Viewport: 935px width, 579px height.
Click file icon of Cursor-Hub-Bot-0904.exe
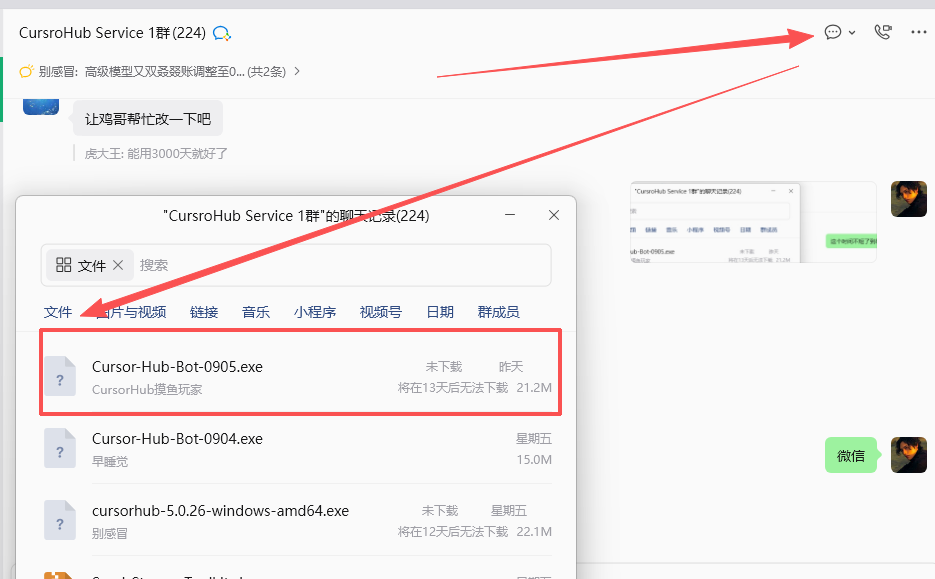point(60,448)
